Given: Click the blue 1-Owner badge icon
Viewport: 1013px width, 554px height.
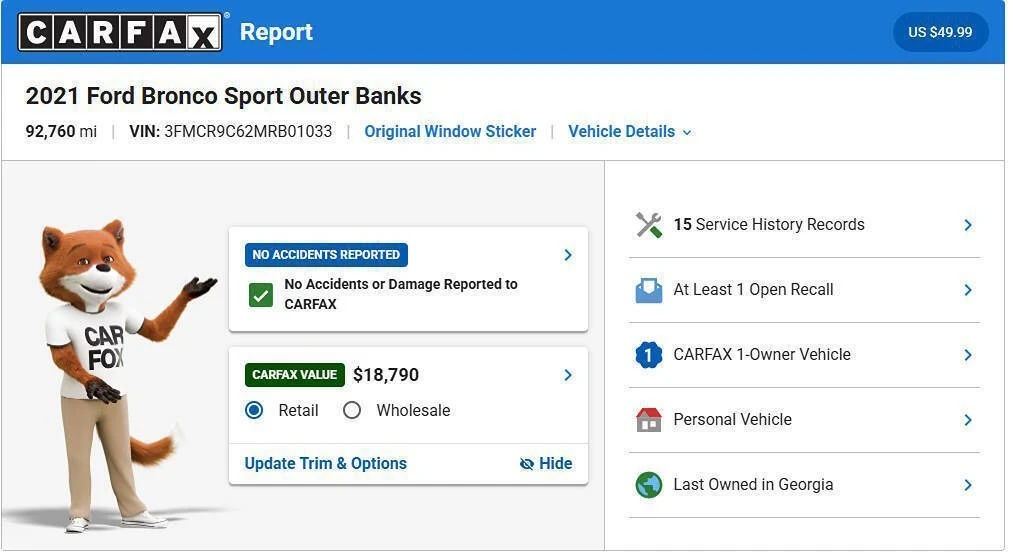Looking at the screenshot, I should (649, 354).
